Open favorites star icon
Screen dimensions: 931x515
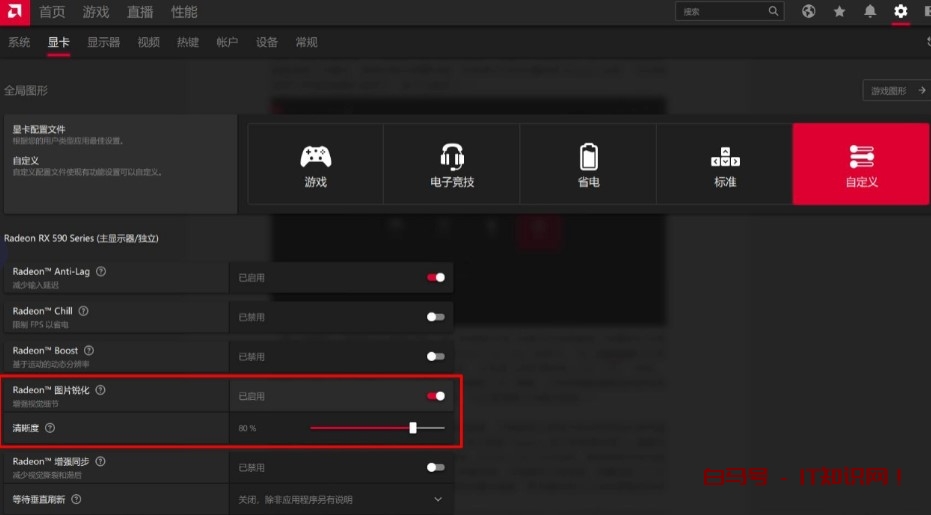(839, 11)
